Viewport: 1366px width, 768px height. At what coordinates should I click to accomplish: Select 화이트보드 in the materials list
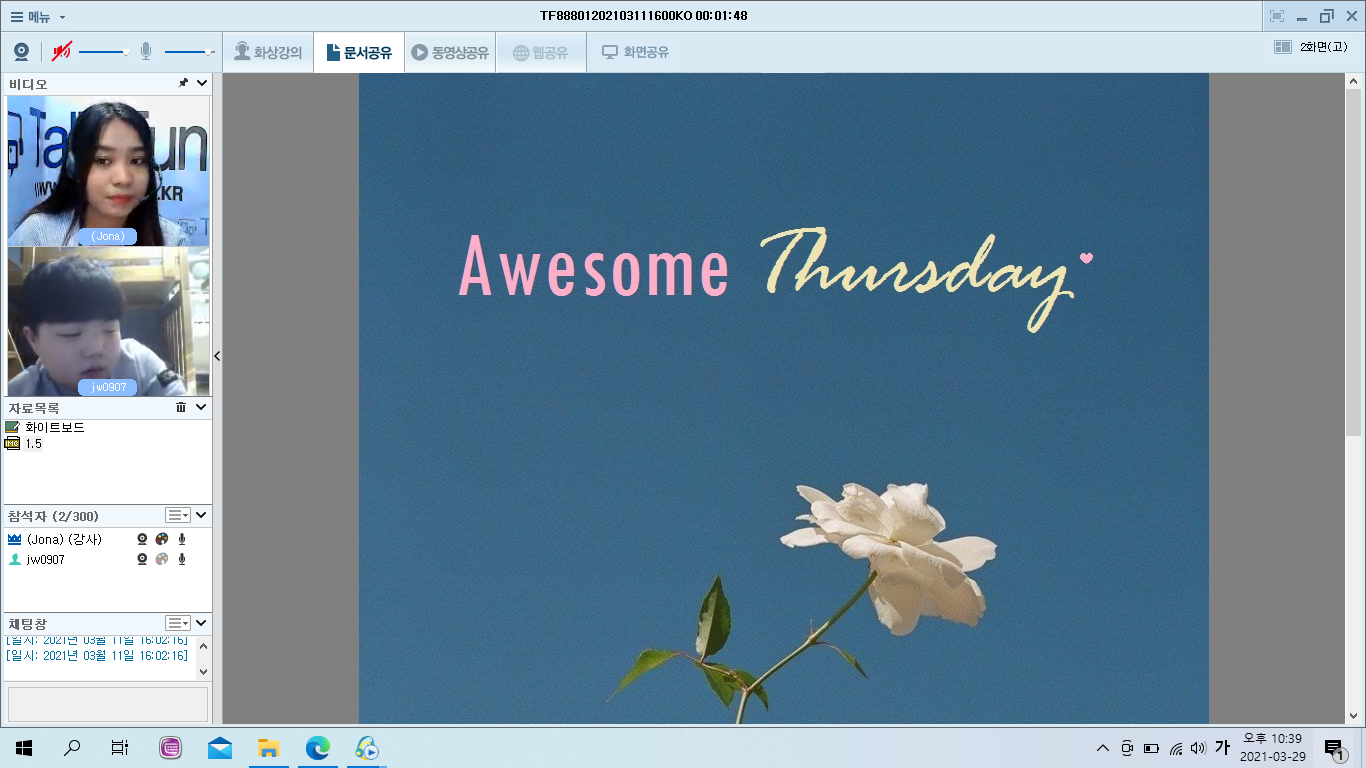pyautogui.click(x=54, y=428)
